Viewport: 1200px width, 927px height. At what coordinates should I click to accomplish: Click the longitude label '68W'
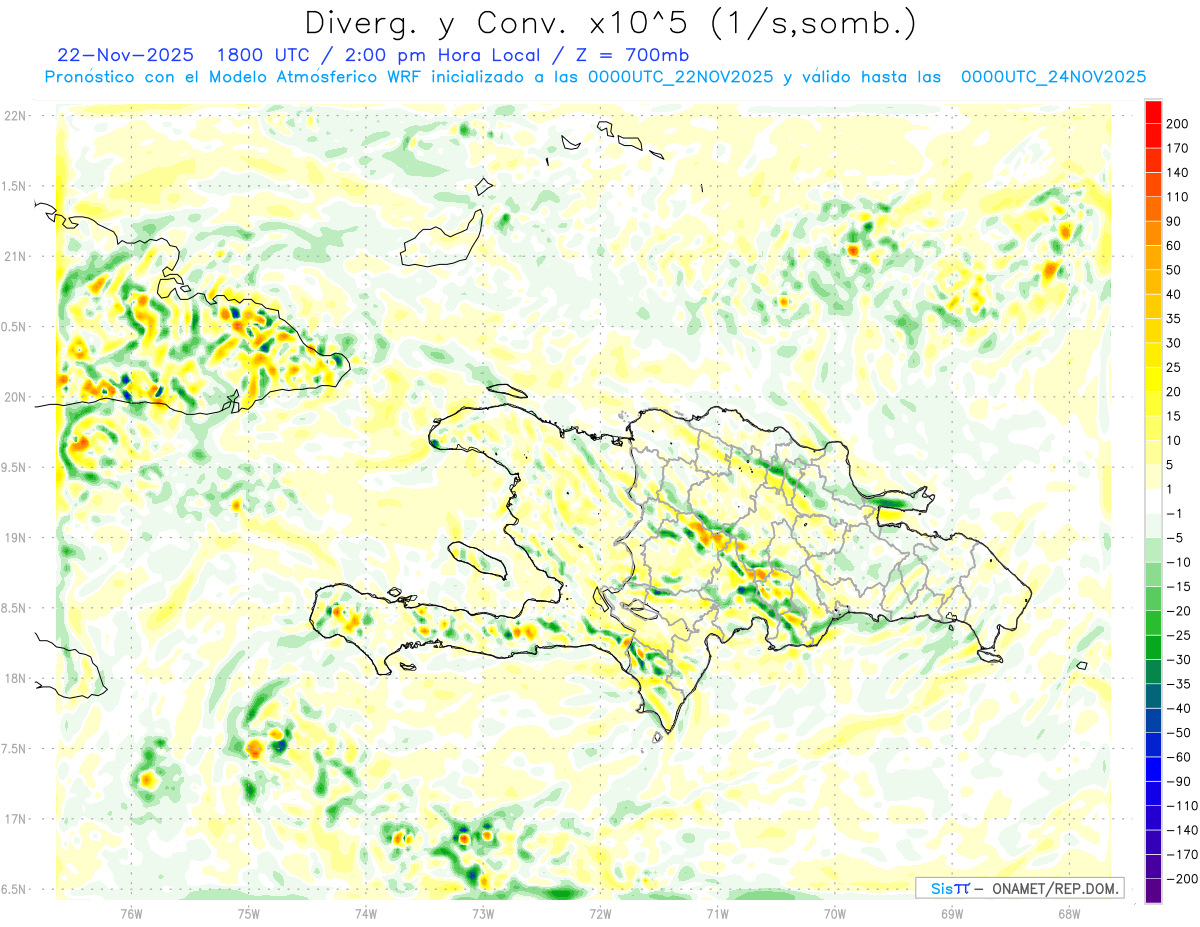coord(1069,913)
